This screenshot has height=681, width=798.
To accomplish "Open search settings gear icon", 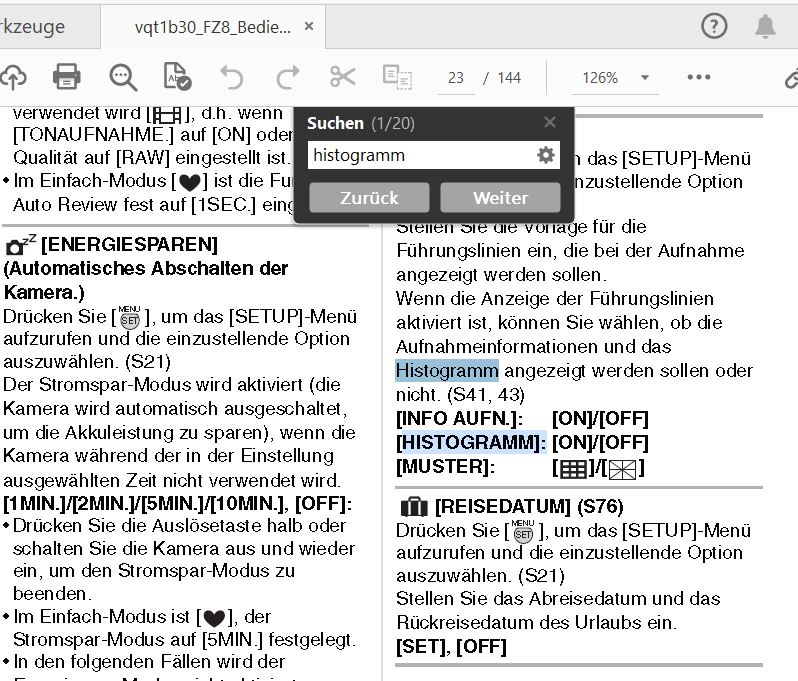I will point(546,155).
